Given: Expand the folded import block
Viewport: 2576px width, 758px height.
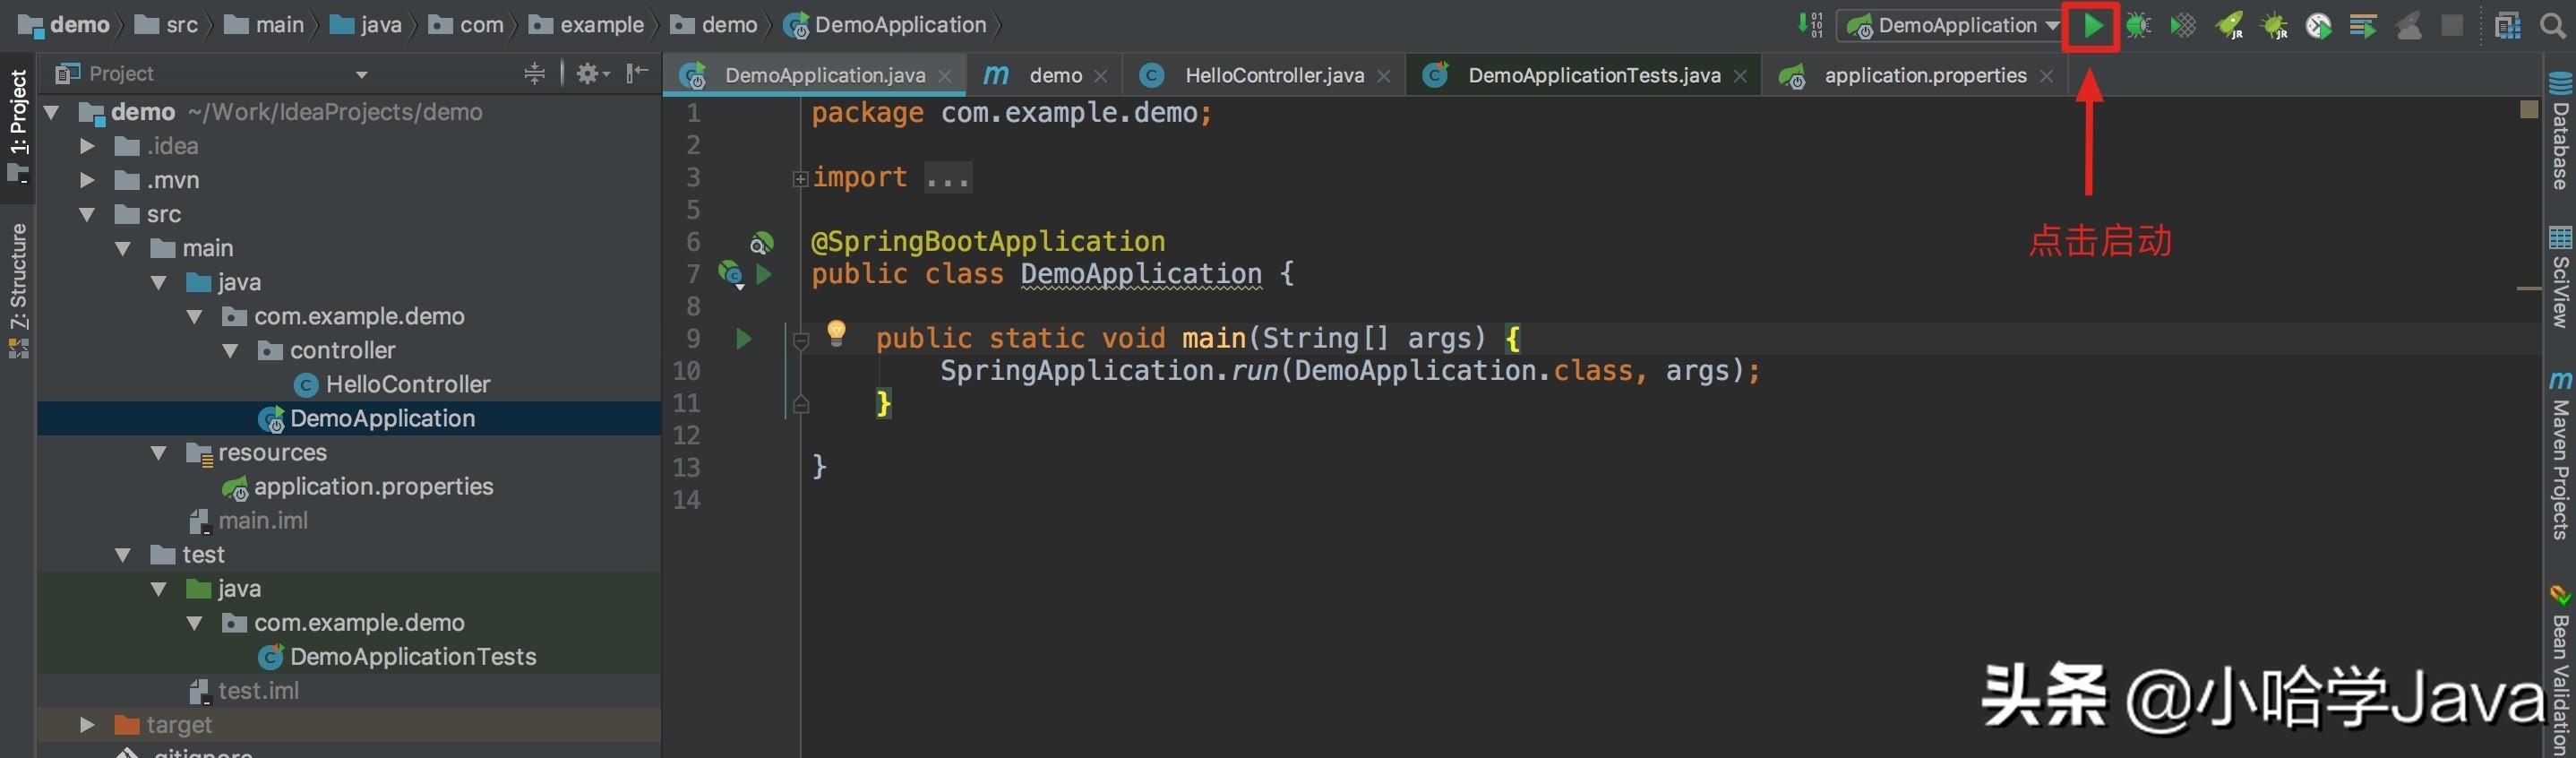Looking at the screenshot, I should point(800,179).
